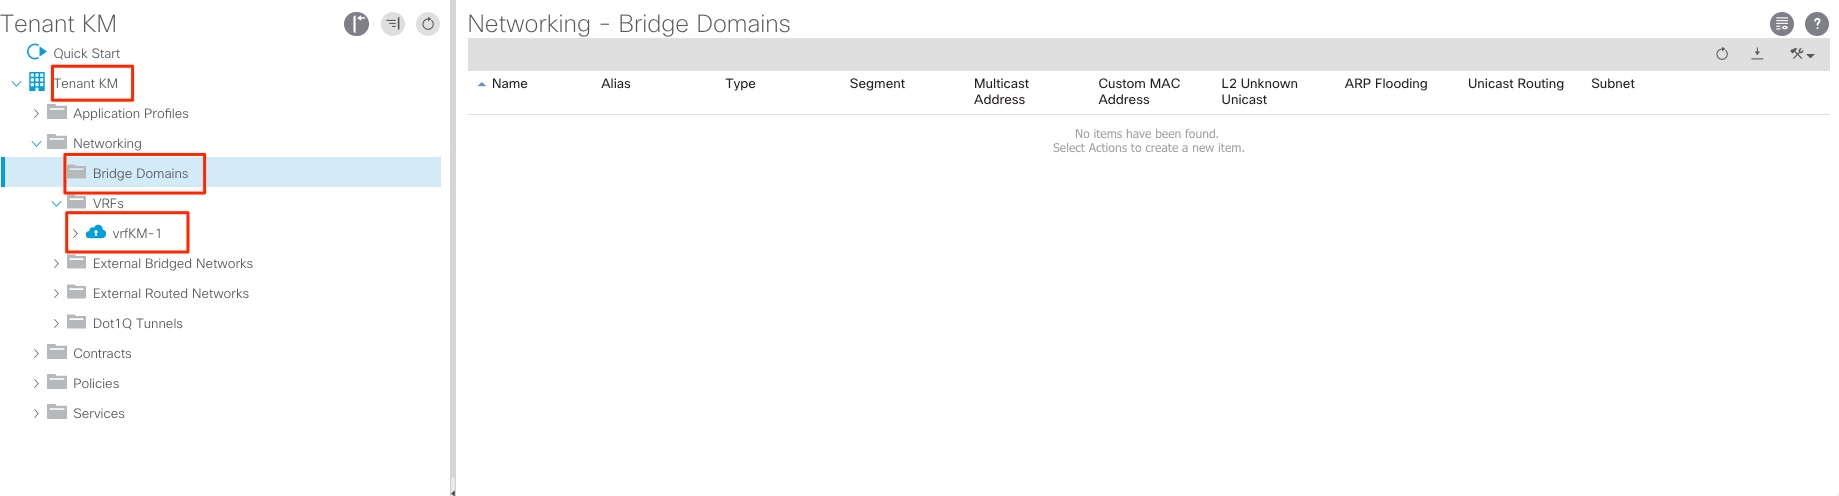Click the download icon in table toolbar
1839x496 pixels.
(1757, 54)
